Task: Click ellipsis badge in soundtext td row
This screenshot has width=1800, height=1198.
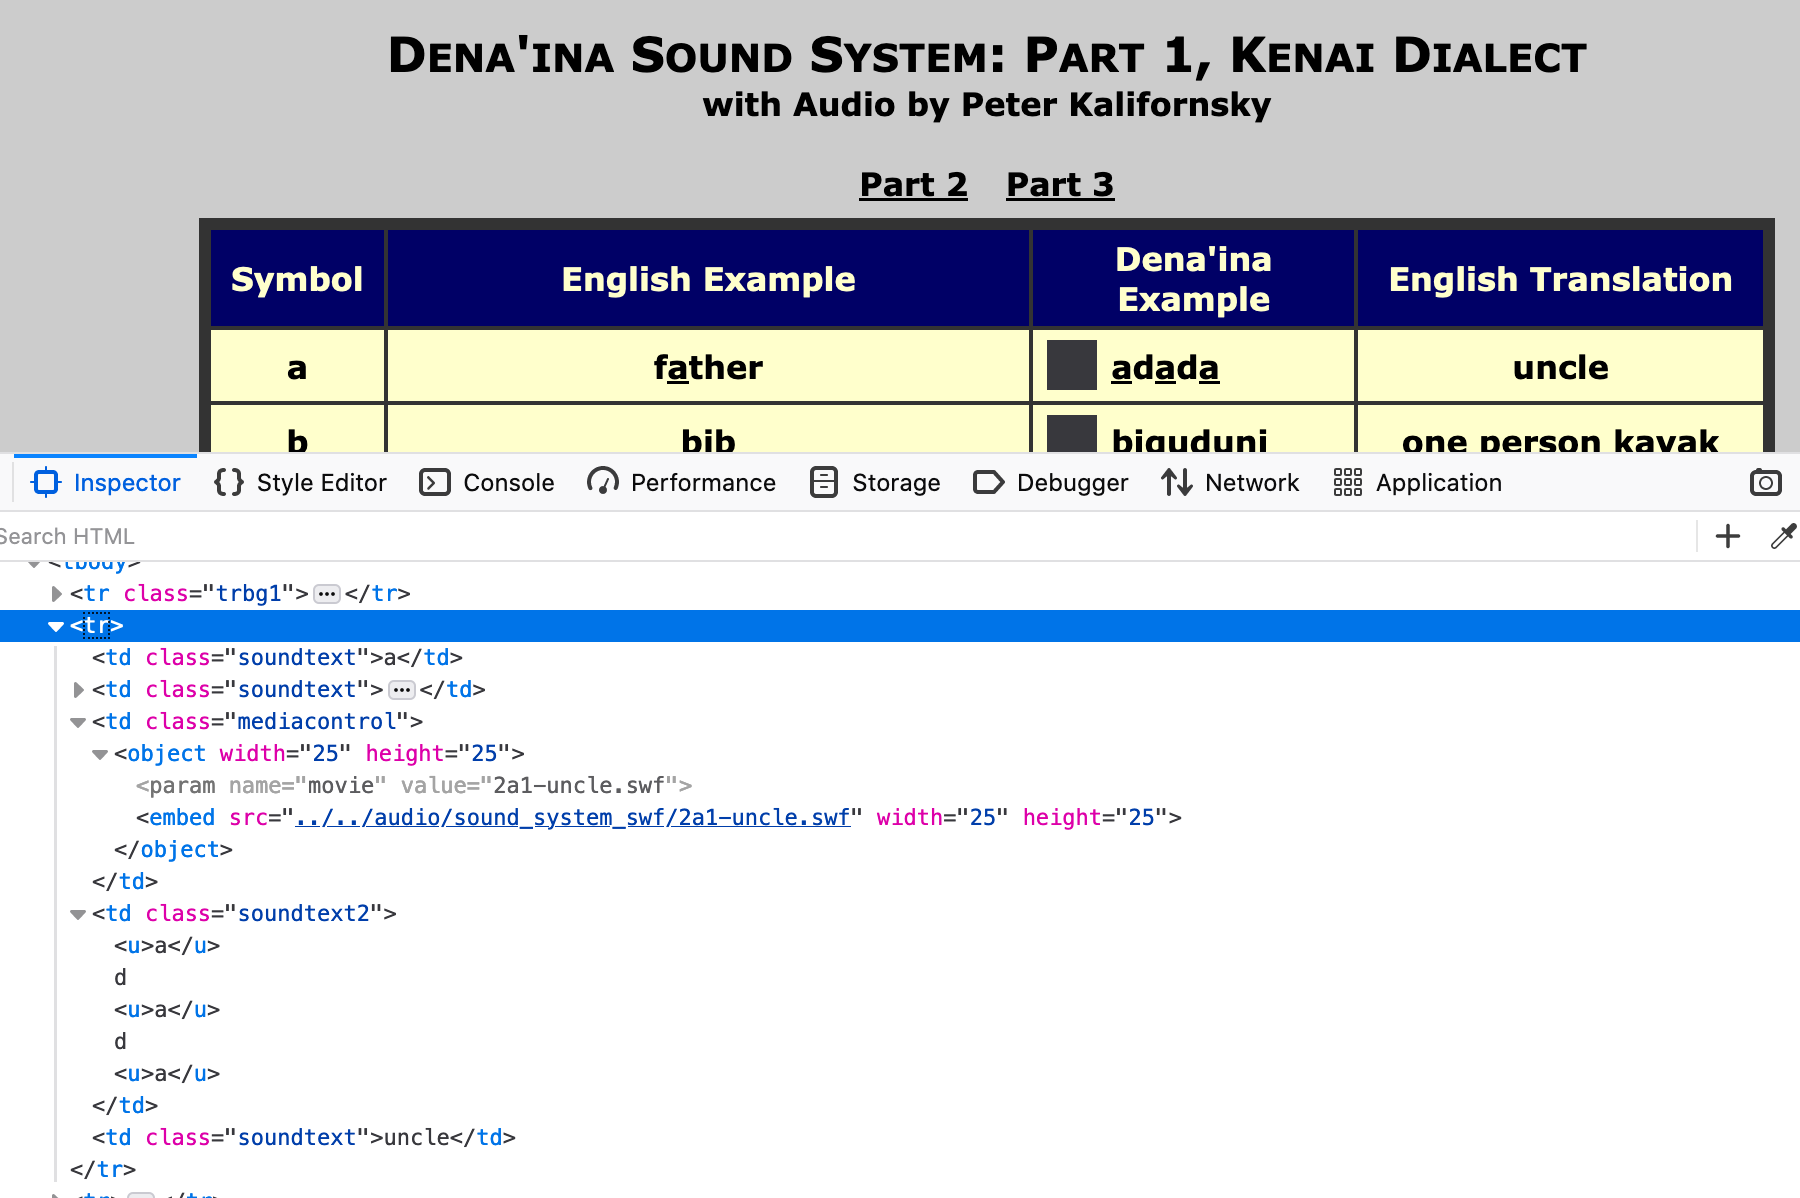Action: tap(402, 690)
